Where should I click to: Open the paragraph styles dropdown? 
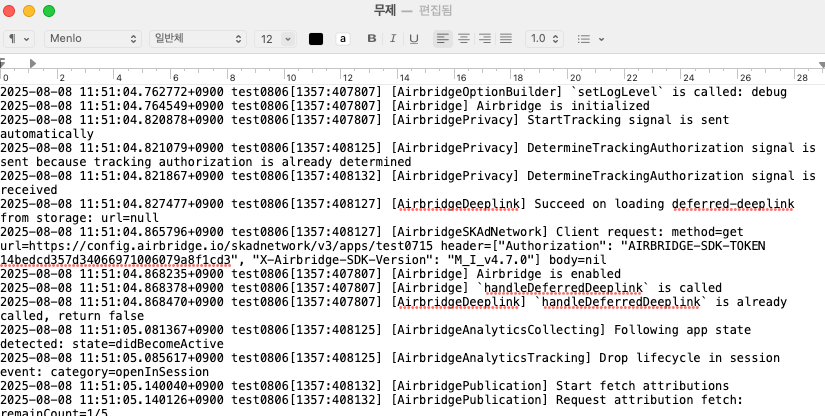(x=19, y=39)
